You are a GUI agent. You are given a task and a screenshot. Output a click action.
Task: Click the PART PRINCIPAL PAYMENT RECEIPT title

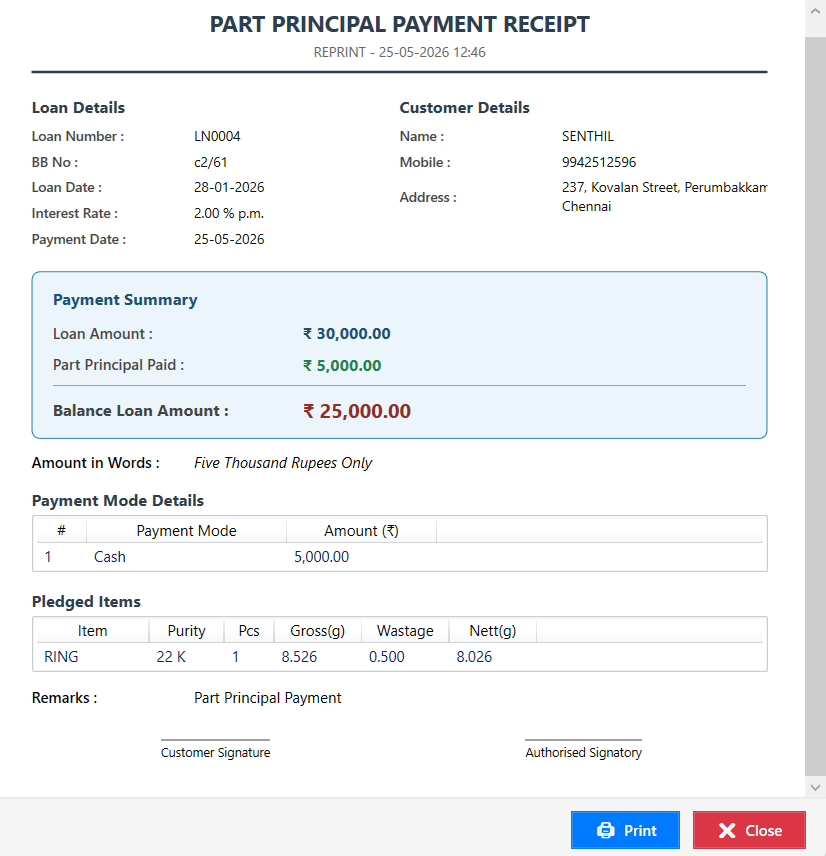pos(400,24)
